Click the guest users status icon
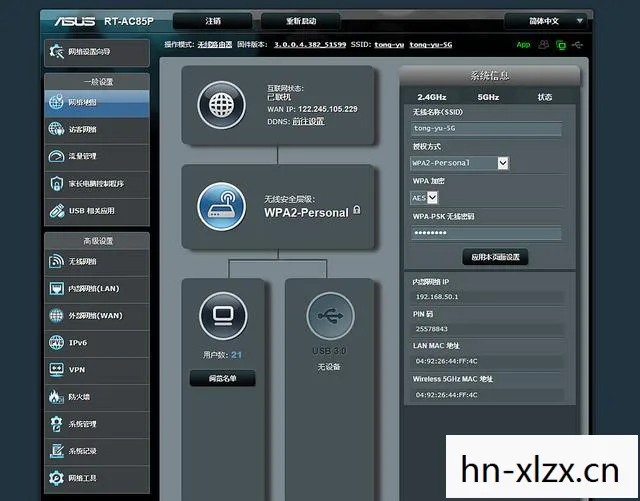The image size is (640, 501). pyautogui.click(x=543, y=45)
